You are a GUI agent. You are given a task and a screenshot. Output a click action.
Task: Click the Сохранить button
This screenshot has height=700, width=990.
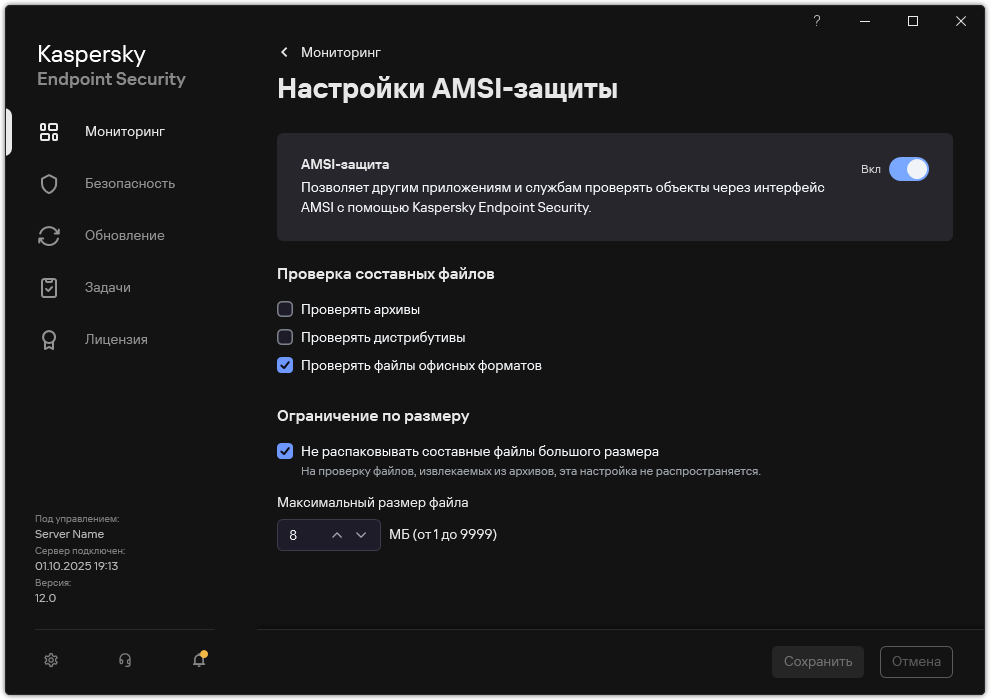click(817, 661)
